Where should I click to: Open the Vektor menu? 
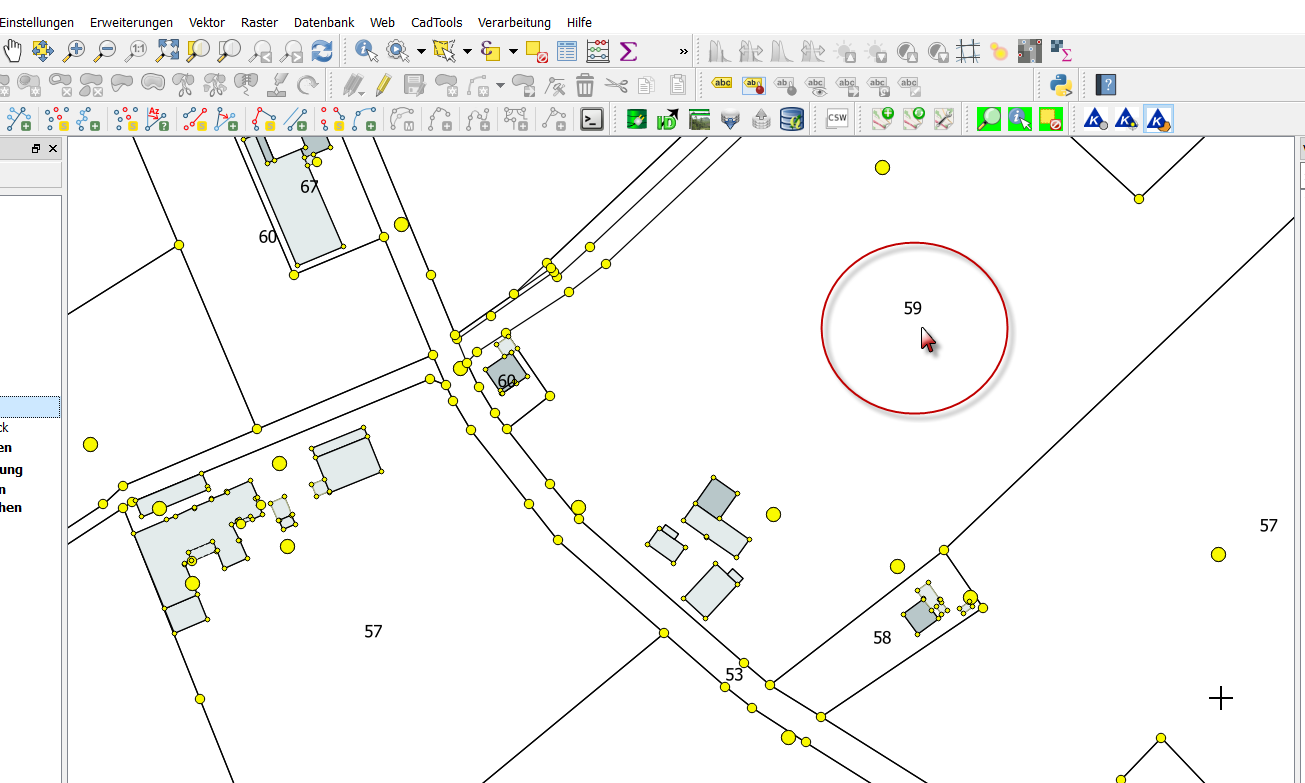coord(207,22)
